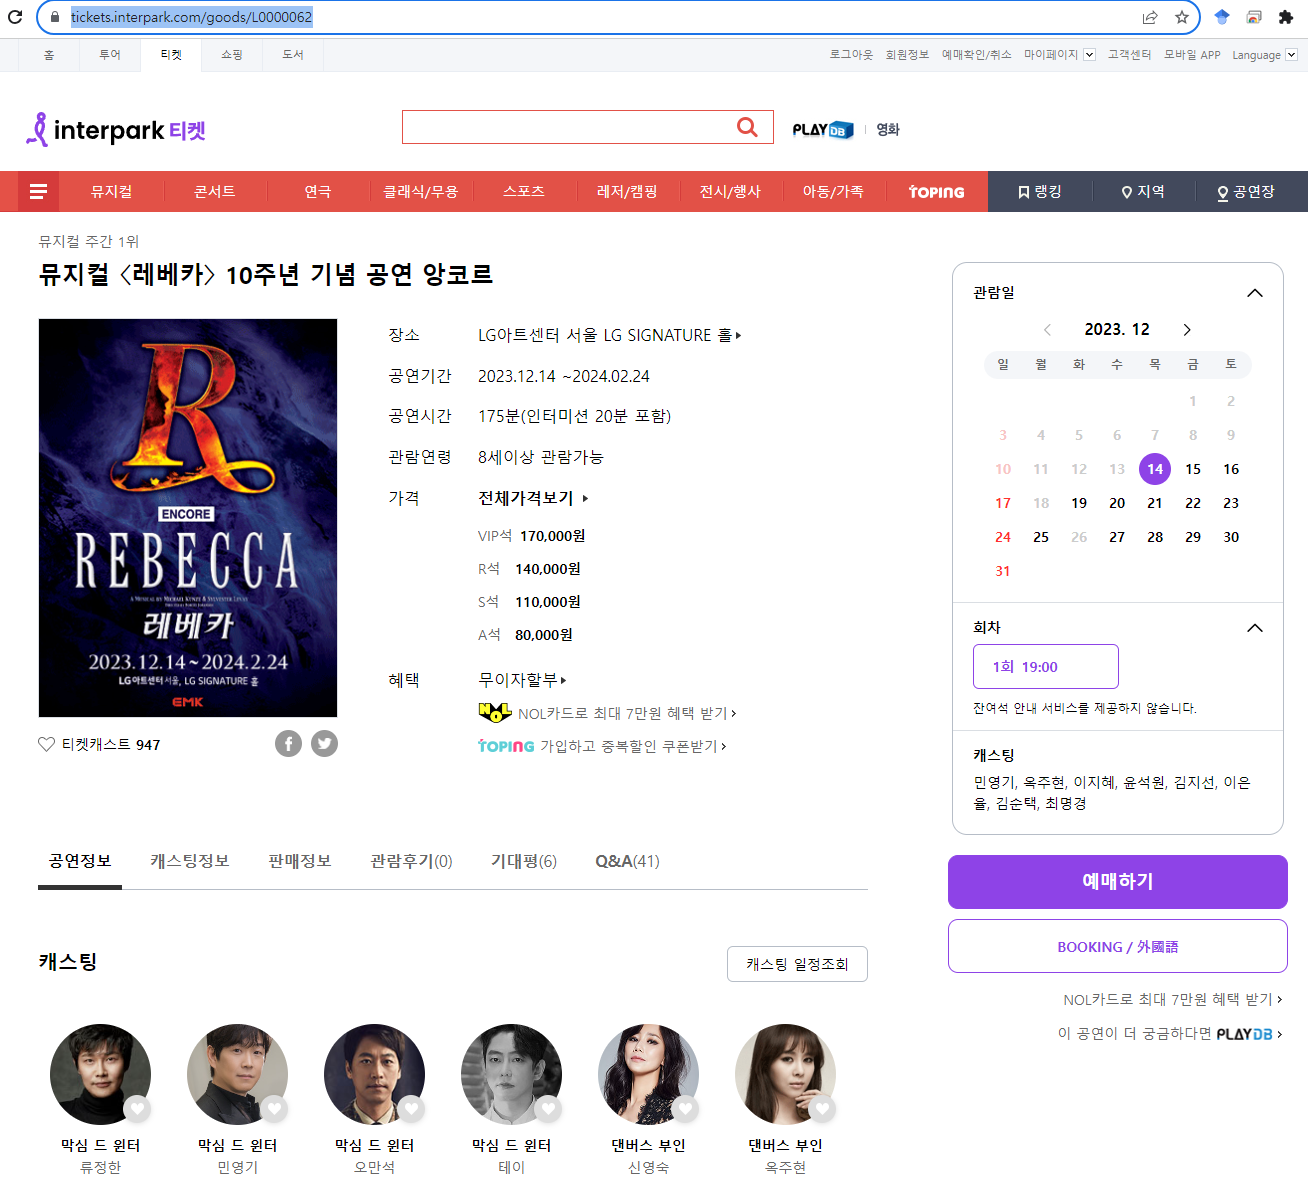This screenshot has height=1198, width=1308.
Task: Expand 무이자할부 installment info
Action: click(x=522, y=680)
